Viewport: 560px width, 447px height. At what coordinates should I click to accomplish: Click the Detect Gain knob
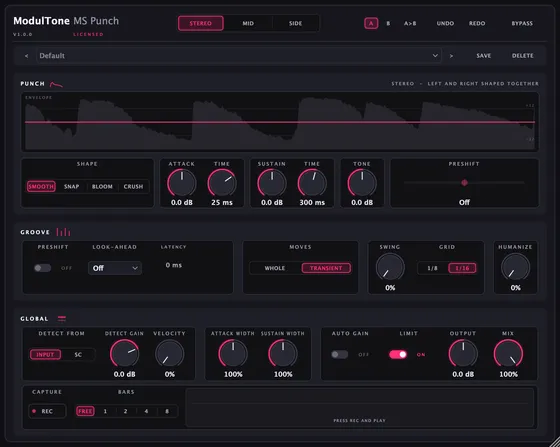[124, 353]
